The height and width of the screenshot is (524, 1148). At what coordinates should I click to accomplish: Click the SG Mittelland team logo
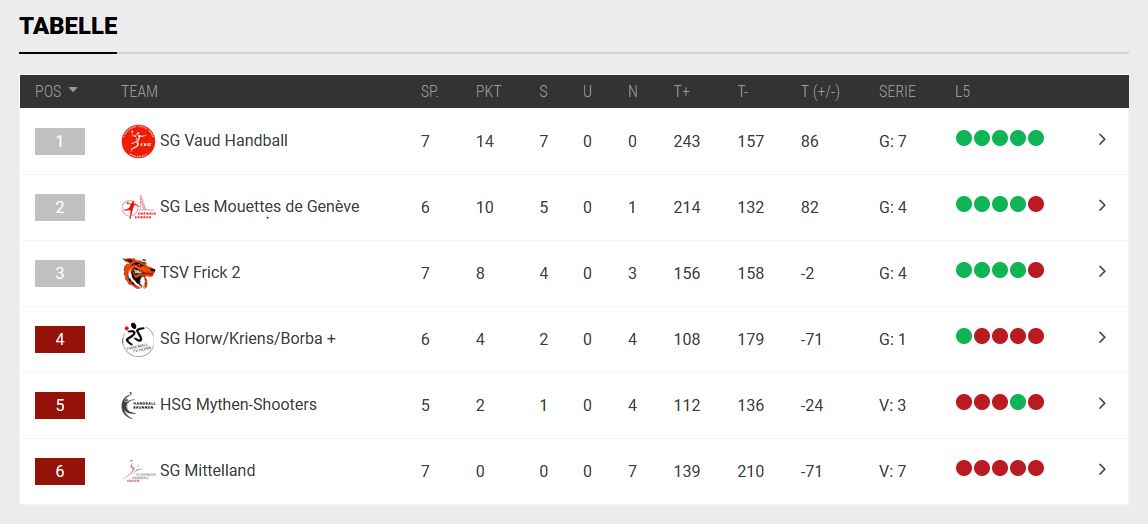point(138,471)
